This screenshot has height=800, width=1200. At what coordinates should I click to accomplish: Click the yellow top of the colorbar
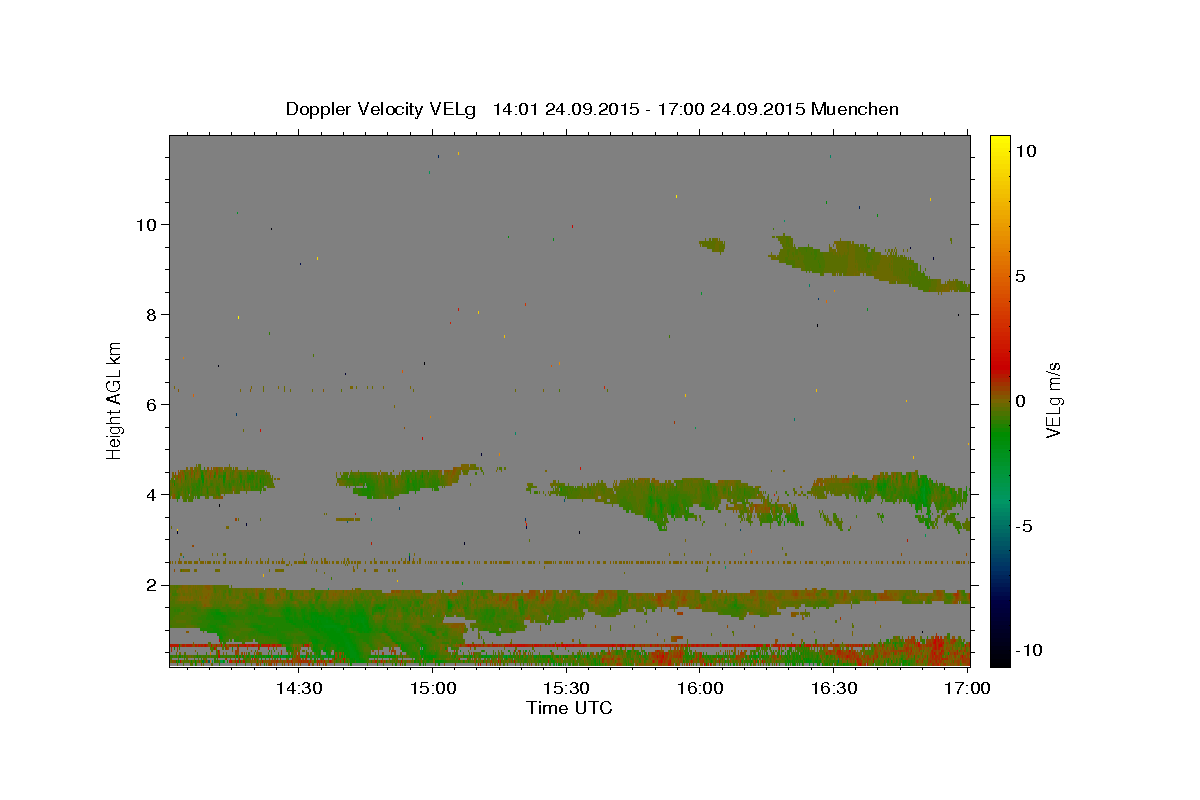pyautogui.click(x=999, y=142)
